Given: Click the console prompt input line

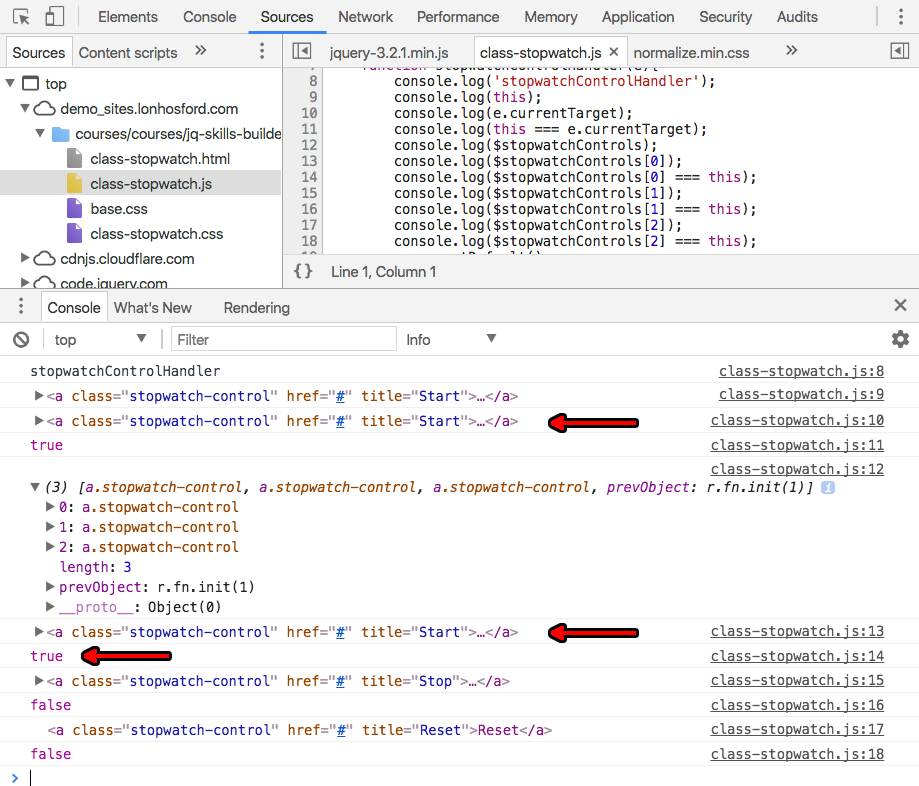Looking at the screenshot, I should [460, 777].
